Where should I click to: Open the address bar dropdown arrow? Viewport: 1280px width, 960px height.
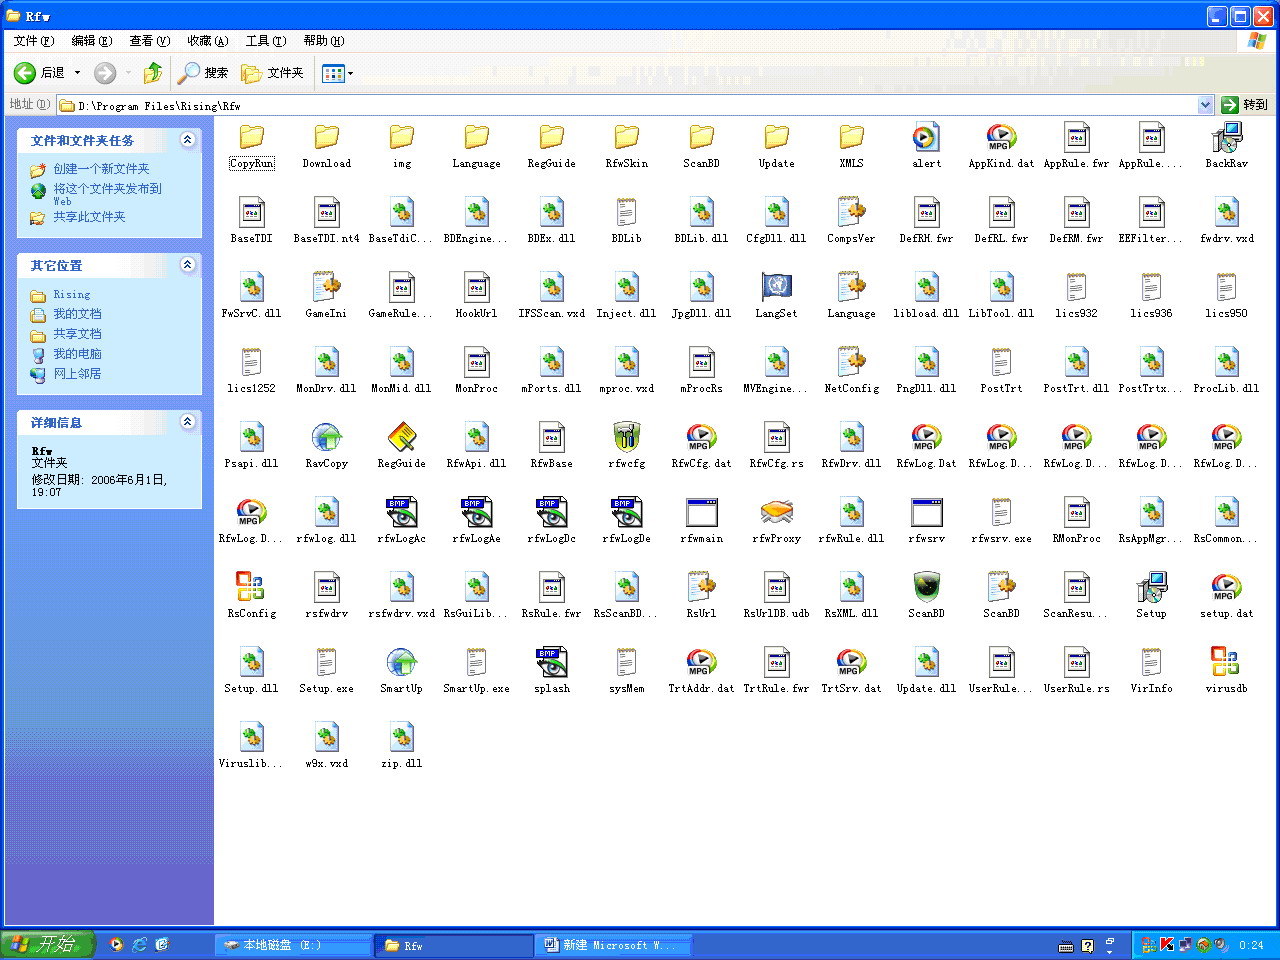(1205, 105)
